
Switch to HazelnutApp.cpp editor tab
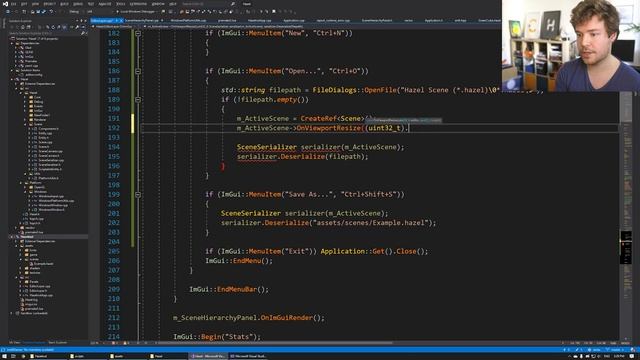259,20
